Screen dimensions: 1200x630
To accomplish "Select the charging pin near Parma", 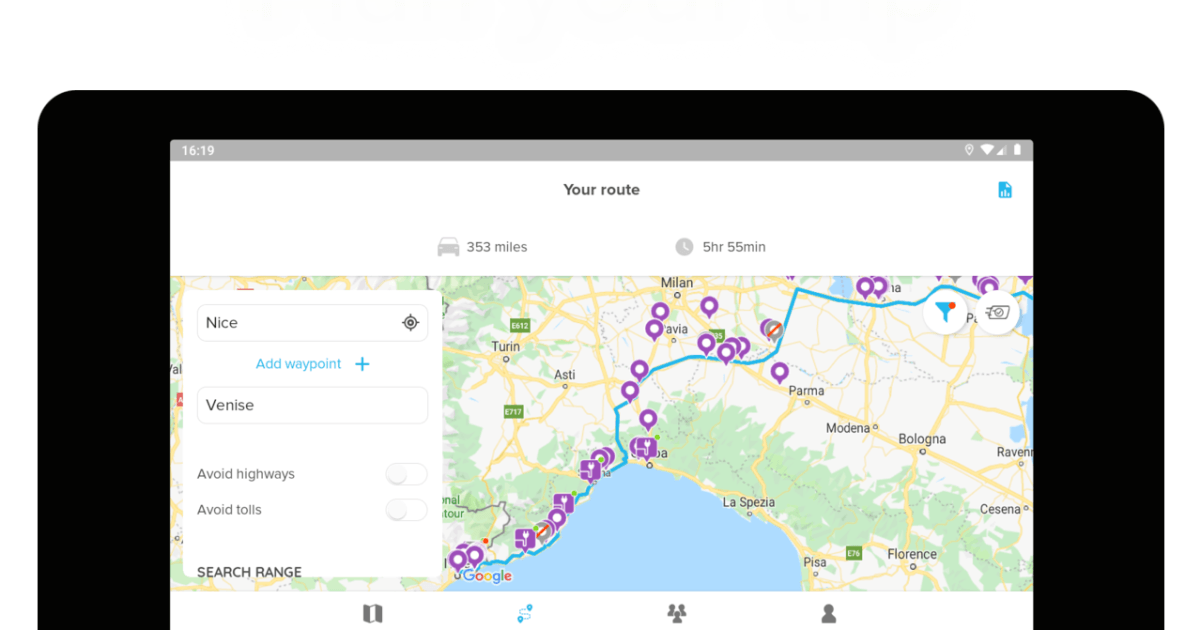I will point(779,372).
